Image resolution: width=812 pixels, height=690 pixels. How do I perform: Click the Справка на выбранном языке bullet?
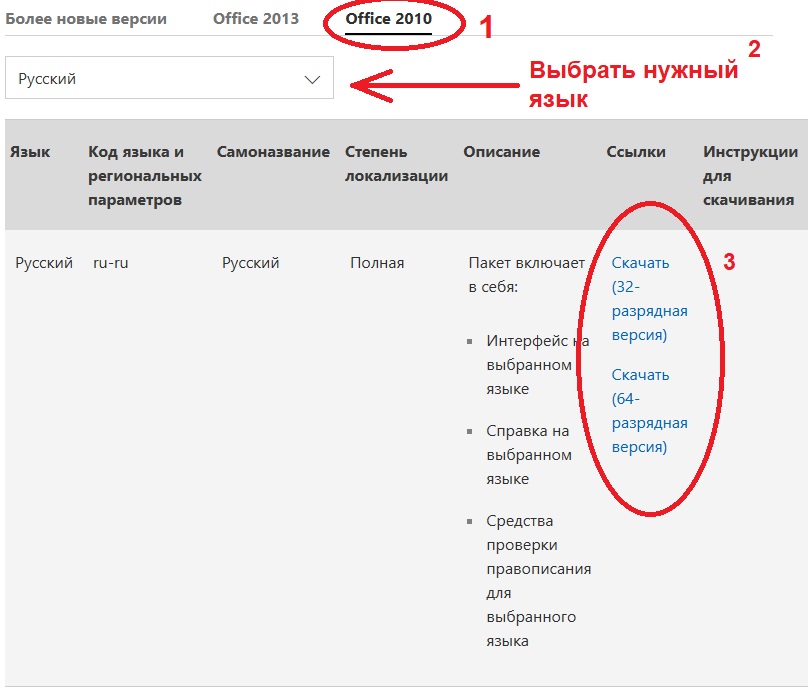[528, 455]
